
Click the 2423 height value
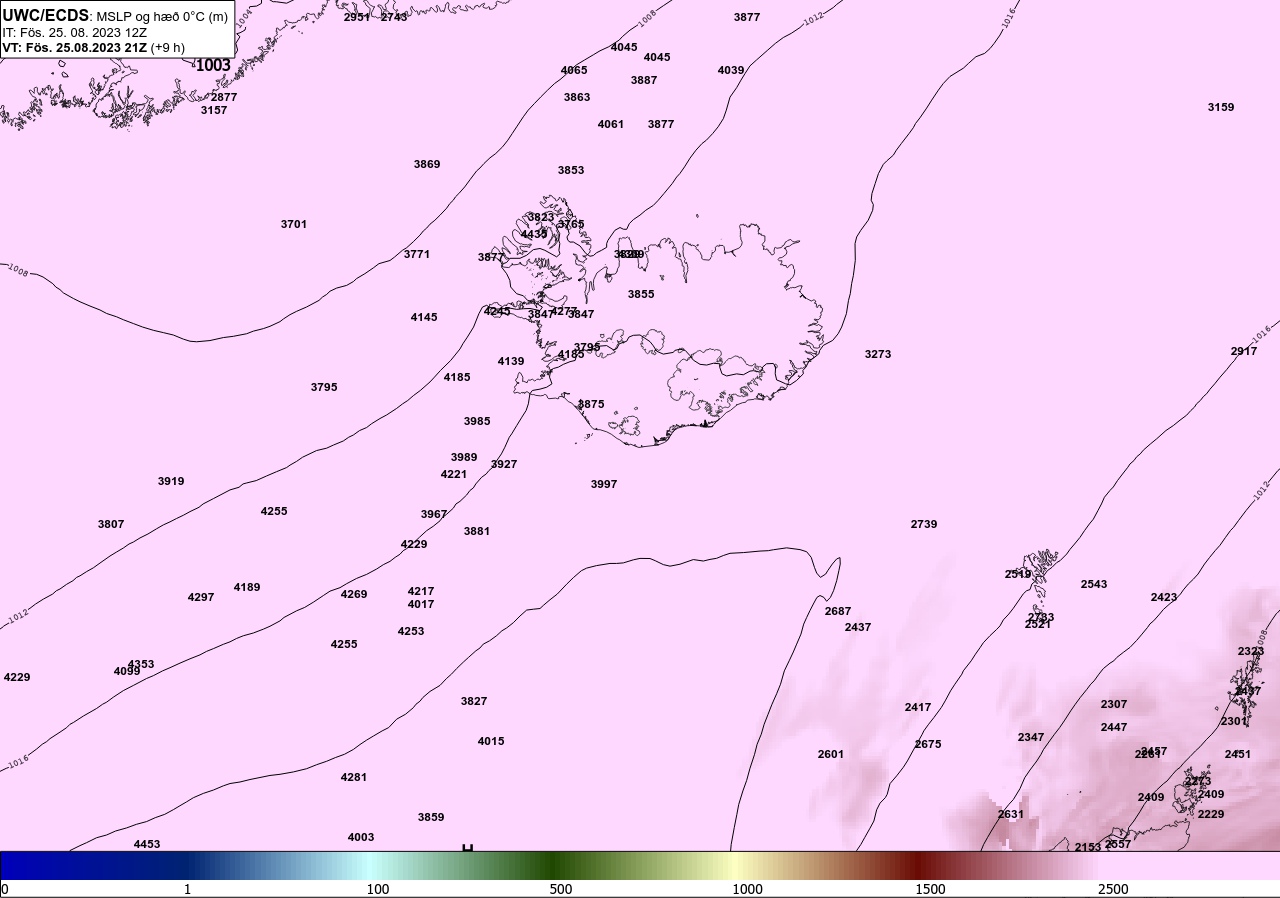(1164, 597)
